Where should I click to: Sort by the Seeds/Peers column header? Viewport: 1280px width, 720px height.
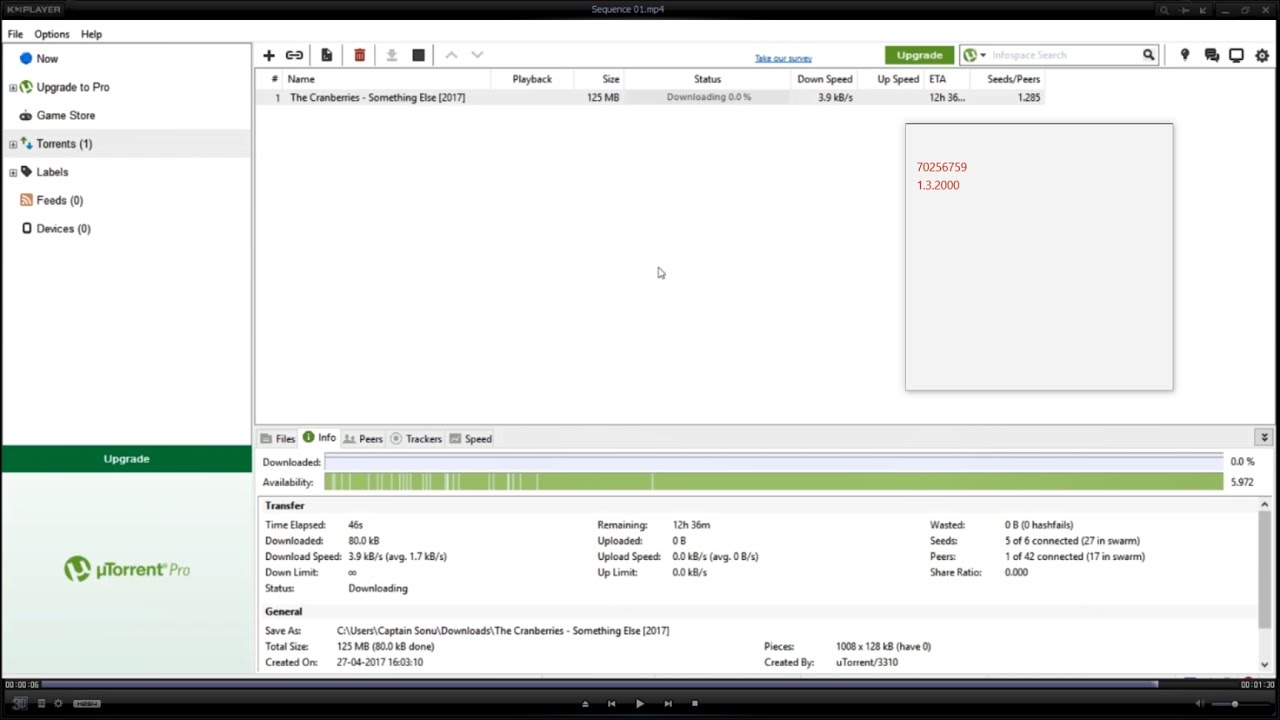coord(1008,79)
